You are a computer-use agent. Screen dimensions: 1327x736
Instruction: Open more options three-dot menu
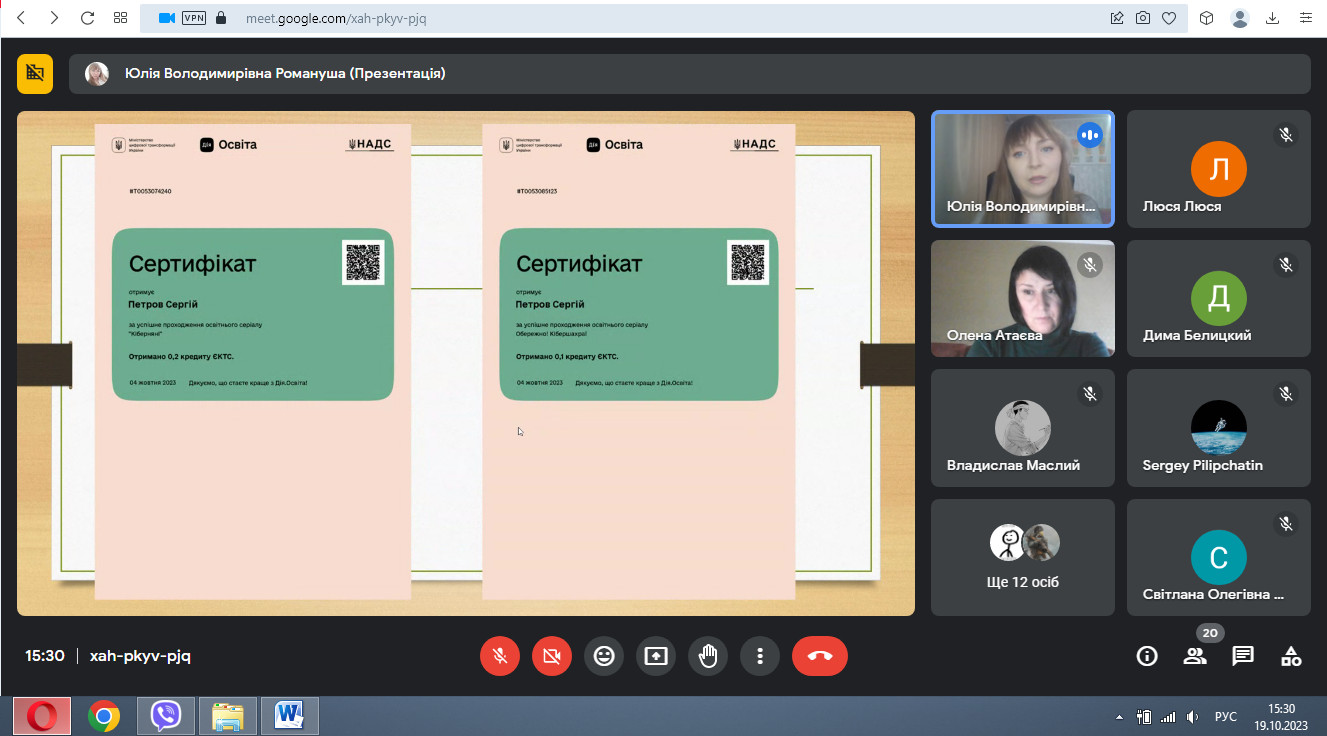coord(760,656)
